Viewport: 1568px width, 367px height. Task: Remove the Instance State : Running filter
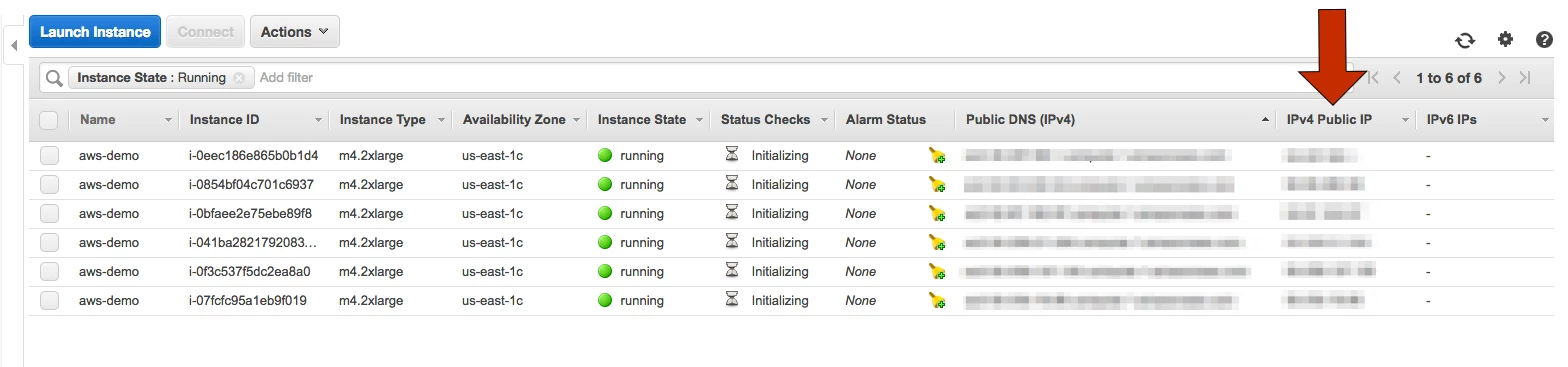pyautogui.click(x=238, y=77)
